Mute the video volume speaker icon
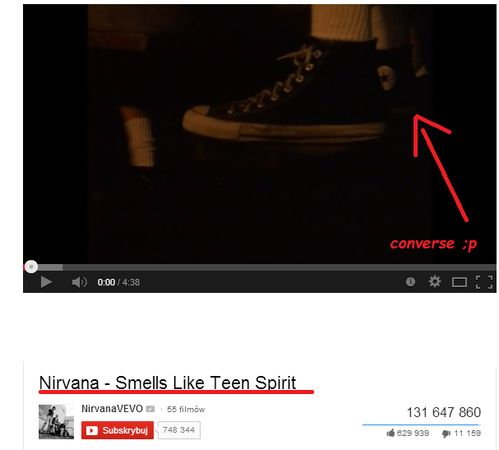Image resolution: width=499 pixels, height=450 pixels. (79, 282)
